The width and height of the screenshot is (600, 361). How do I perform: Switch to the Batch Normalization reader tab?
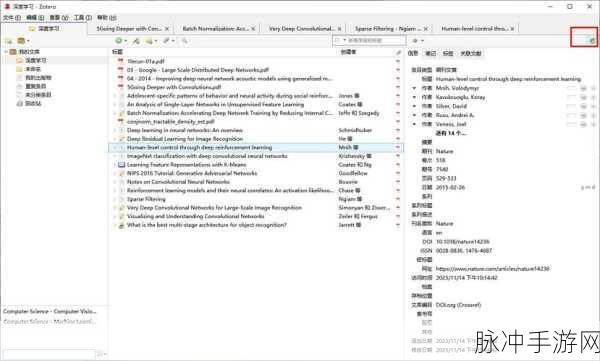click(x=216, y=29)
